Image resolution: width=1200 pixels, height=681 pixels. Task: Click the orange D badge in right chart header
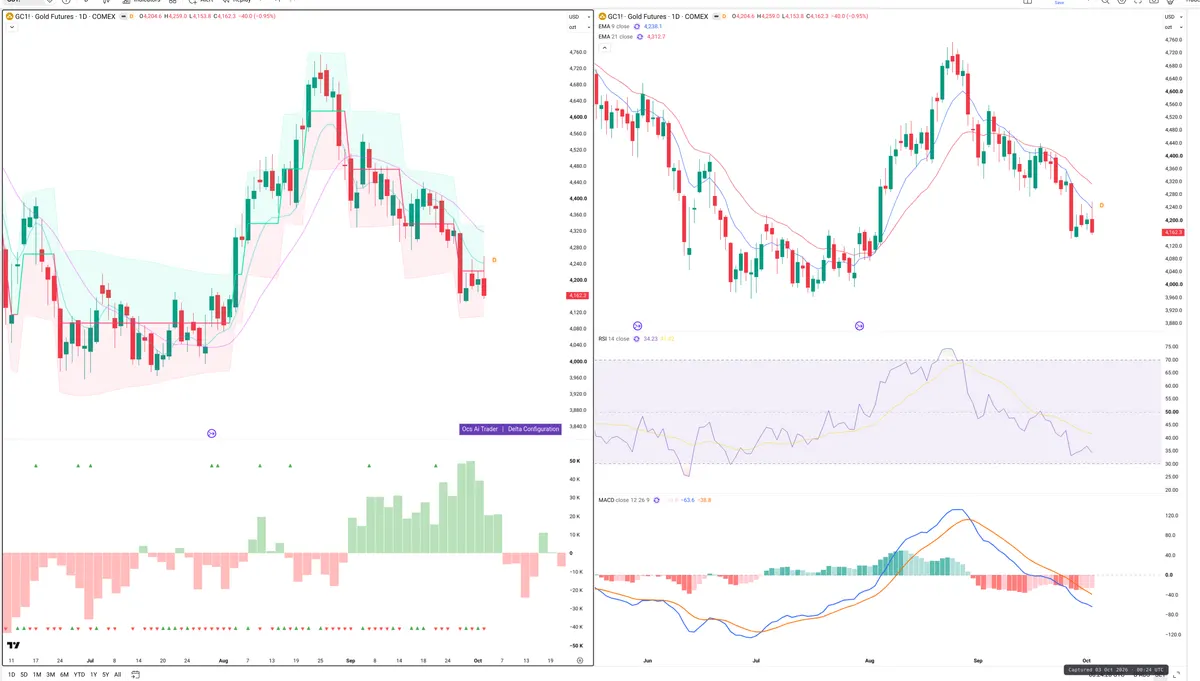tap(726, 17)
